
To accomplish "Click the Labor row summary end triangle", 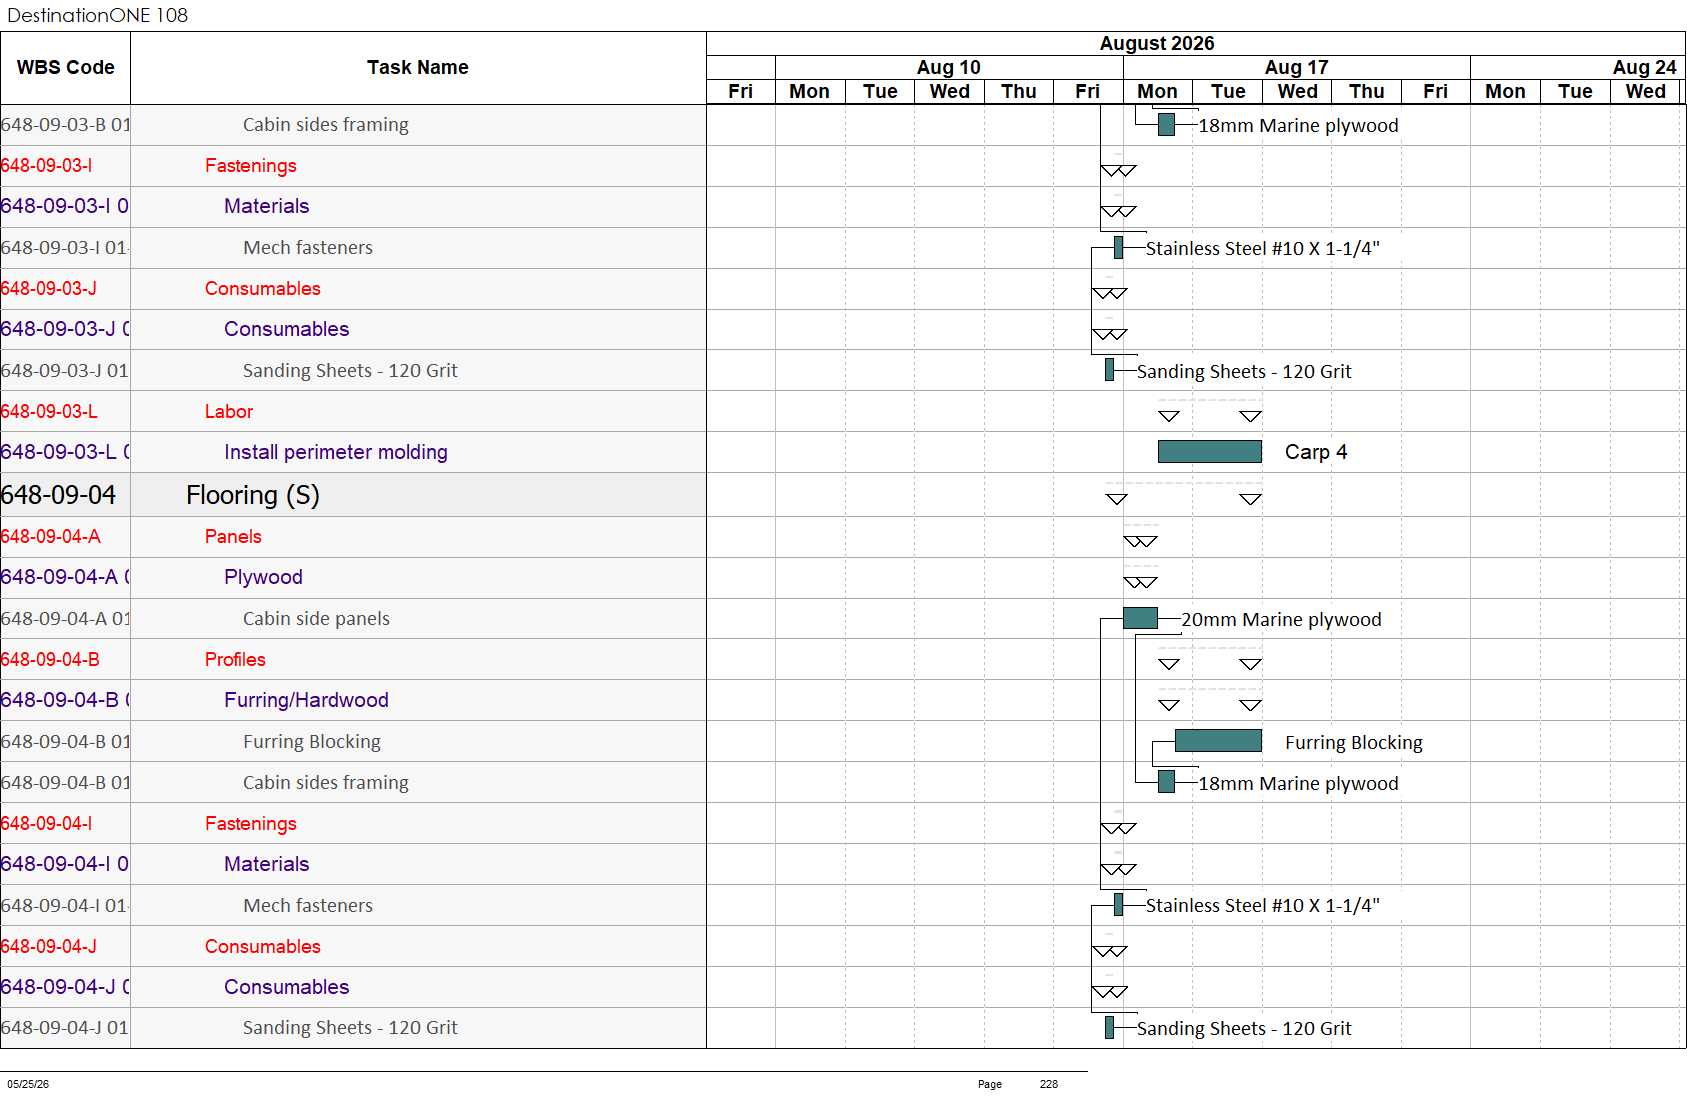I will [1250, 416].
